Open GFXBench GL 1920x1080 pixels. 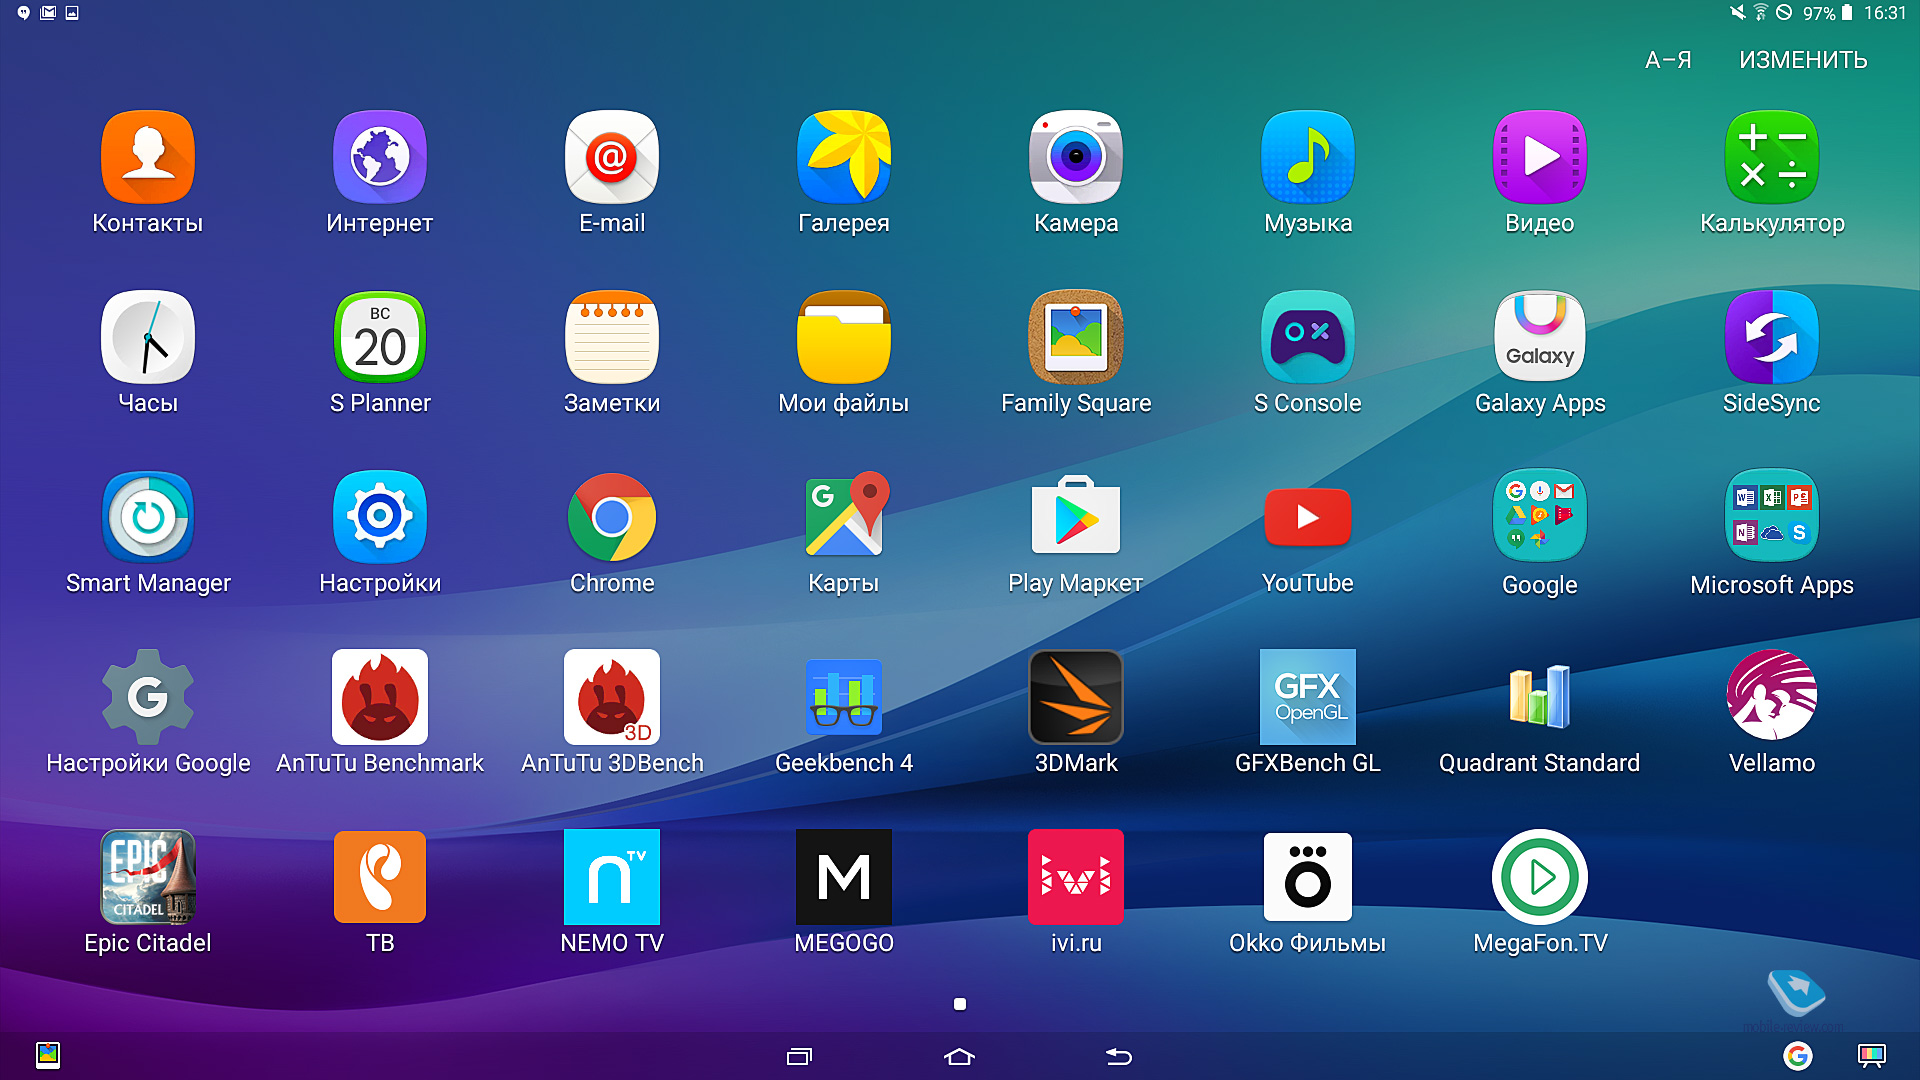point(1308,698)
